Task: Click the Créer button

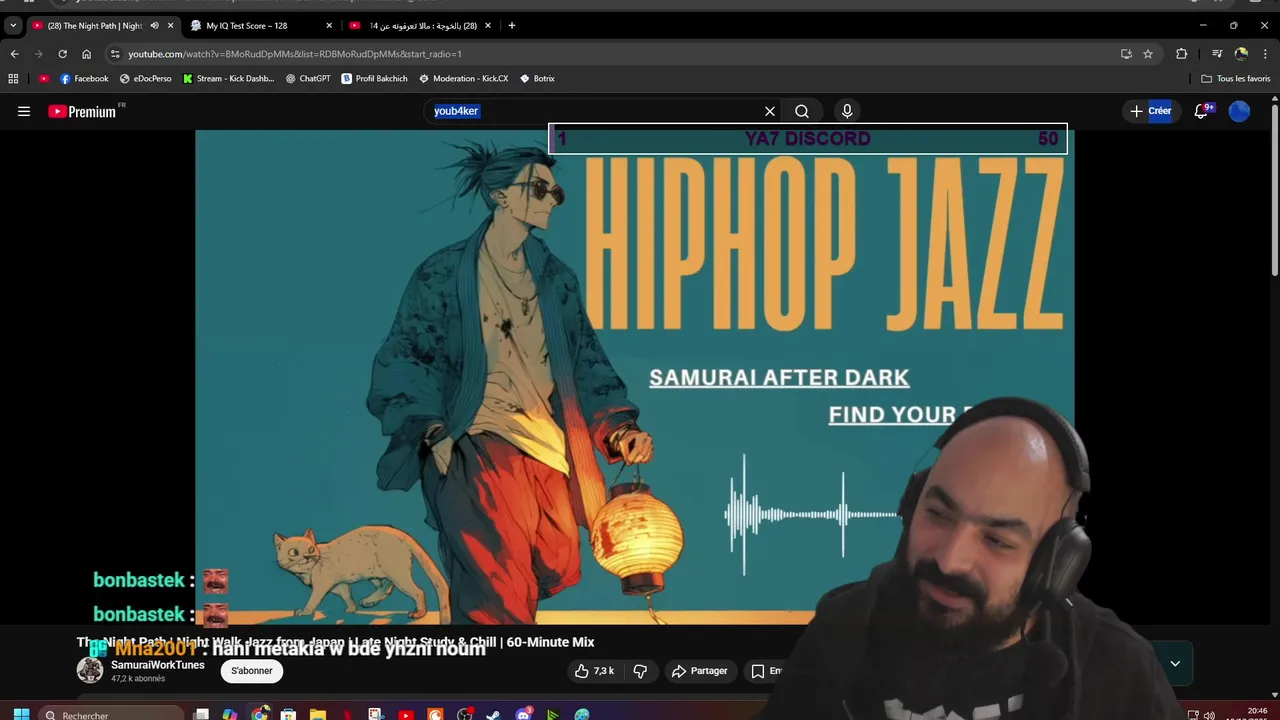Action: click(x=1151, y=111)
